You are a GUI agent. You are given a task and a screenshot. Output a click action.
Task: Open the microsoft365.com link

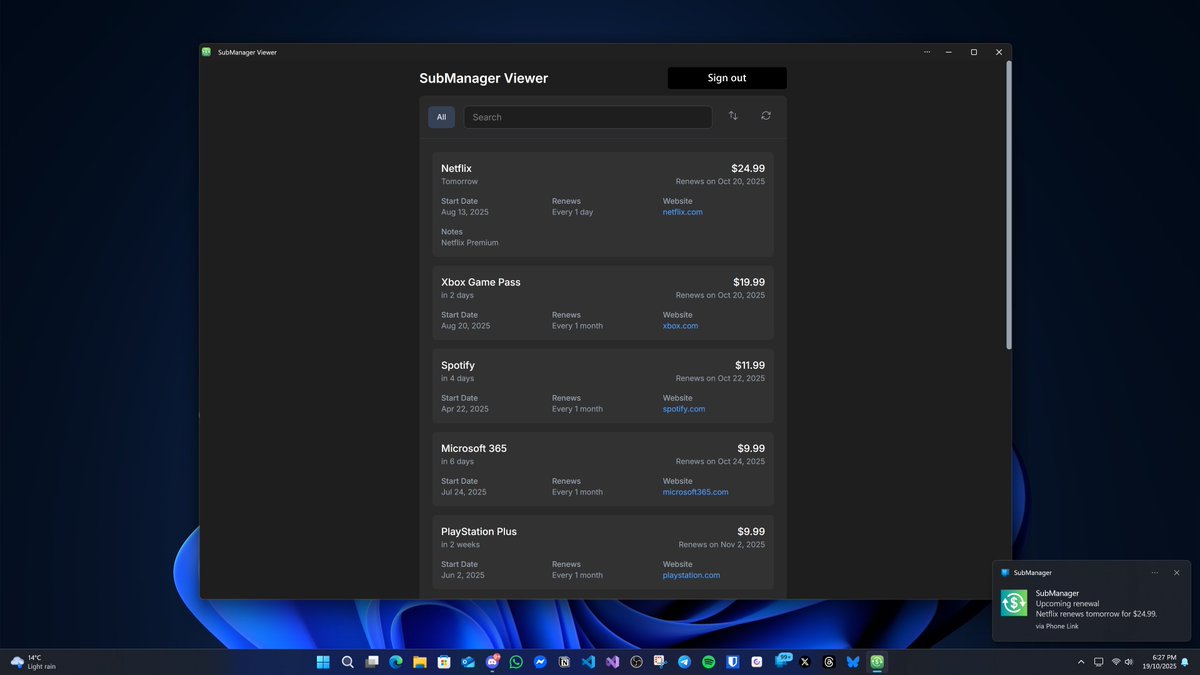695,492
